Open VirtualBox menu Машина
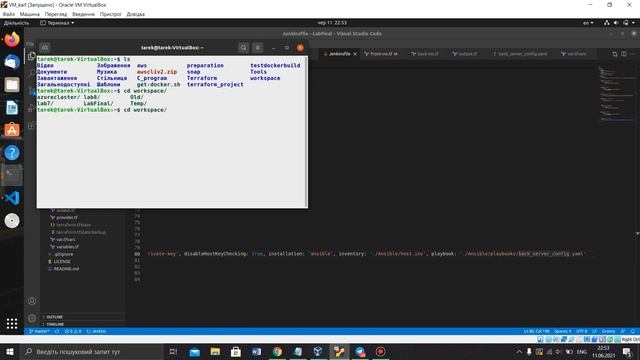 (30, 14)
